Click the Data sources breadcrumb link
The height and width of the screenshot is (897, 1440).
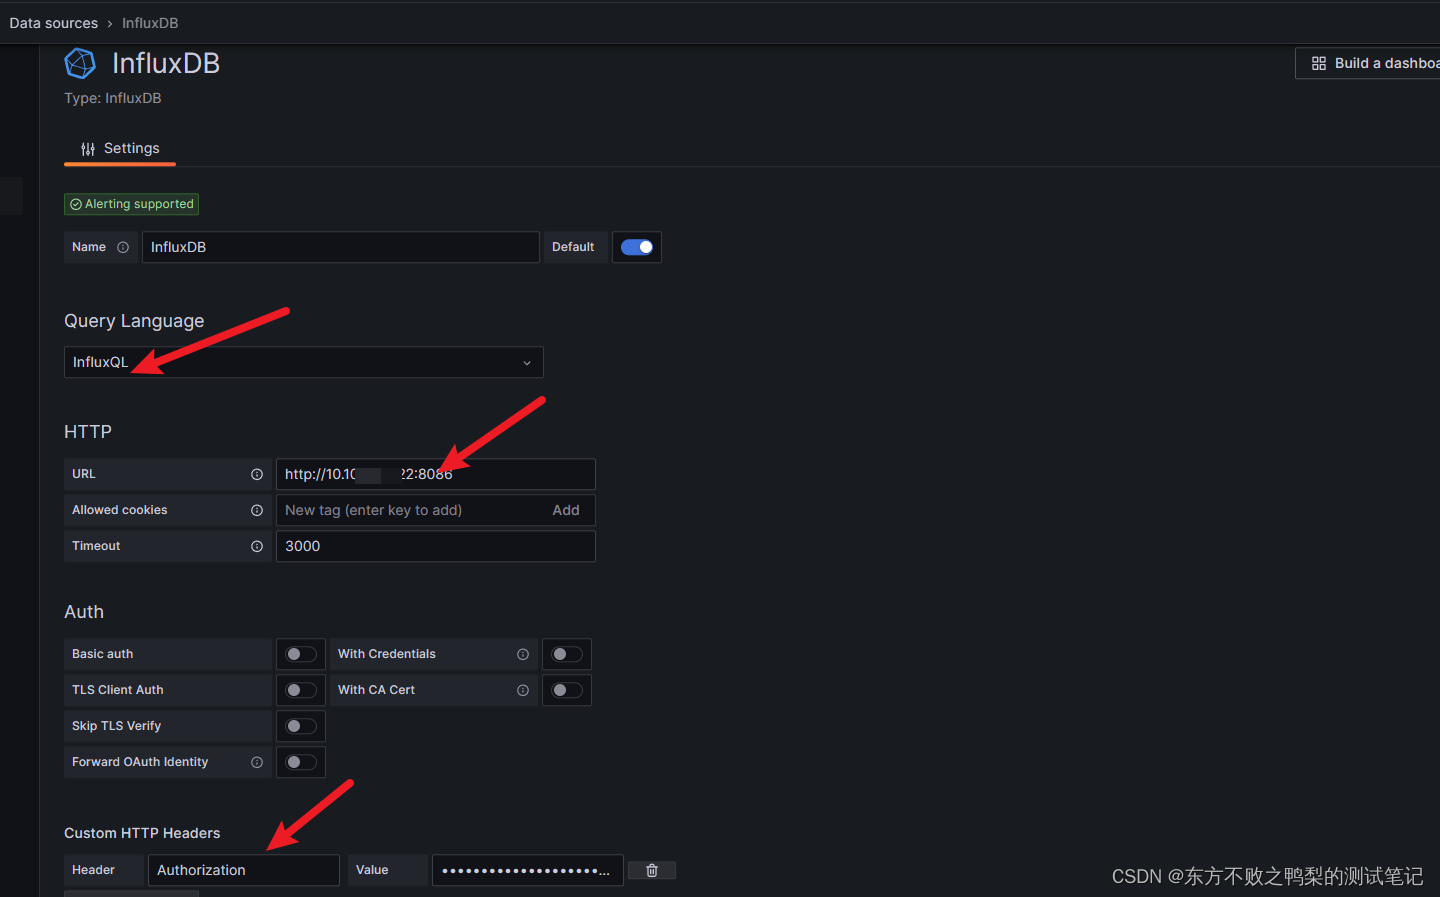(x=54, y=23)
